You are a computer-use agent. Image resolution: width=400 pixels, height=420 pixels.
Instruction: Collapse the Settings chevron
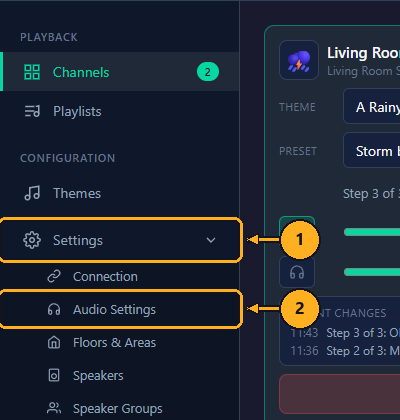point(211,240)
